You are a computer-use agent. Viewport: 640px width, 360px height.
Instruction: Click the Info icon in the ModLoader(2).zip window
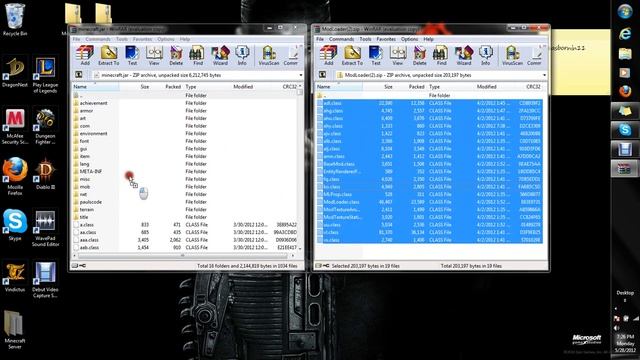pyautogui.click(x=485, y=56)
